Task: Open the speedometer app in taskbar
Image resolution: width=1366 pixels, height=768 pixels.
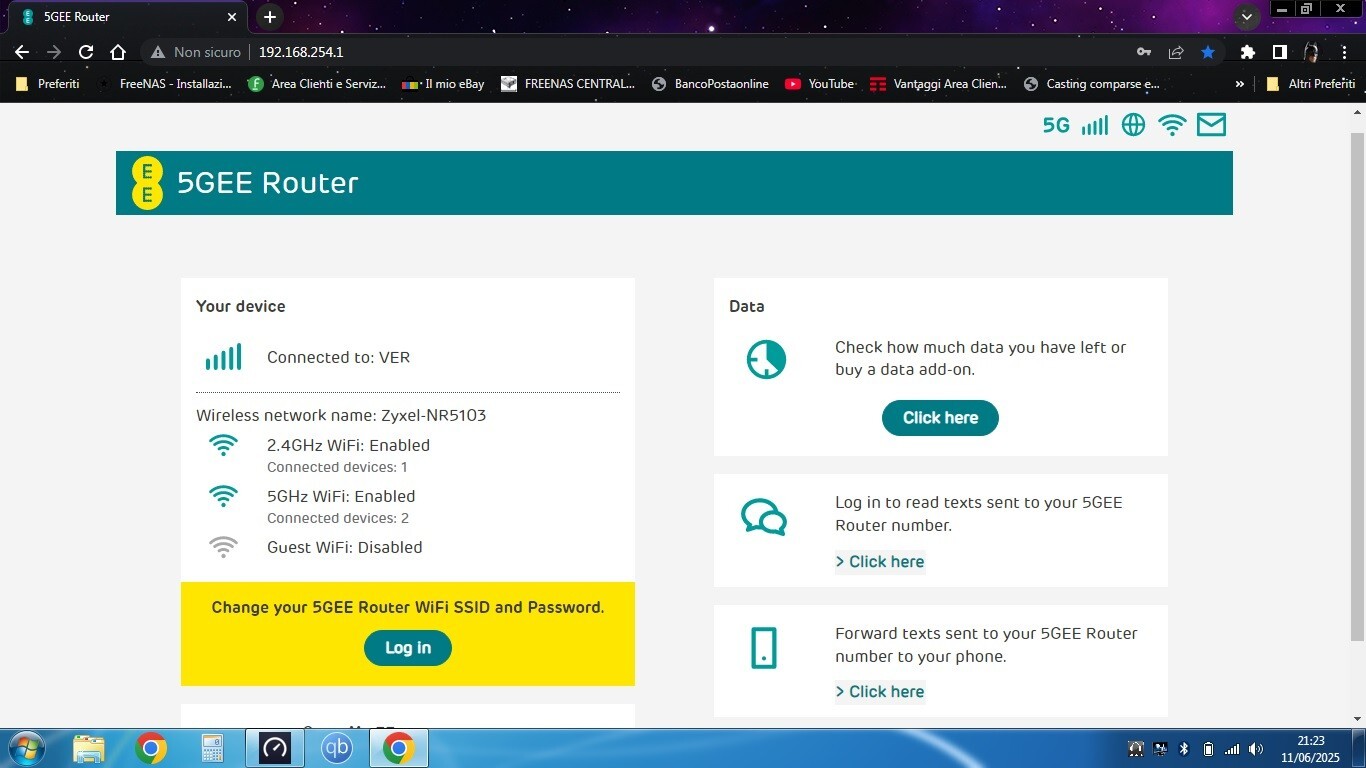Action: pos(274,748)
